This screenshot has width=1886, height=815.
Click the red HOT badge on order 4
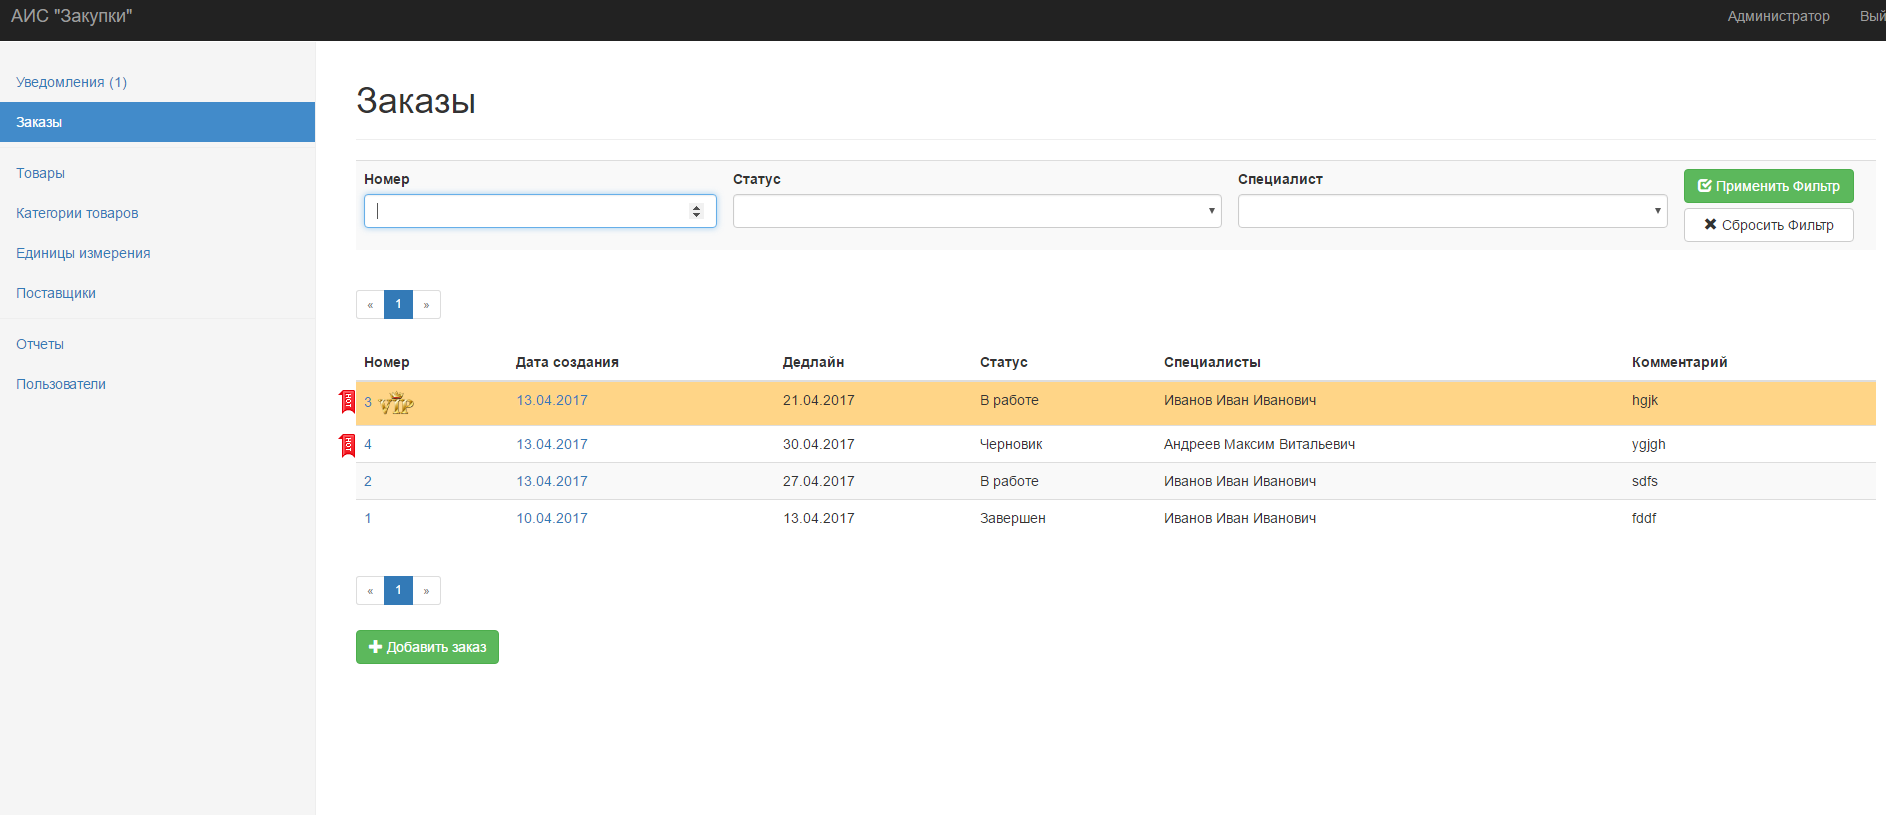point(348,446)
